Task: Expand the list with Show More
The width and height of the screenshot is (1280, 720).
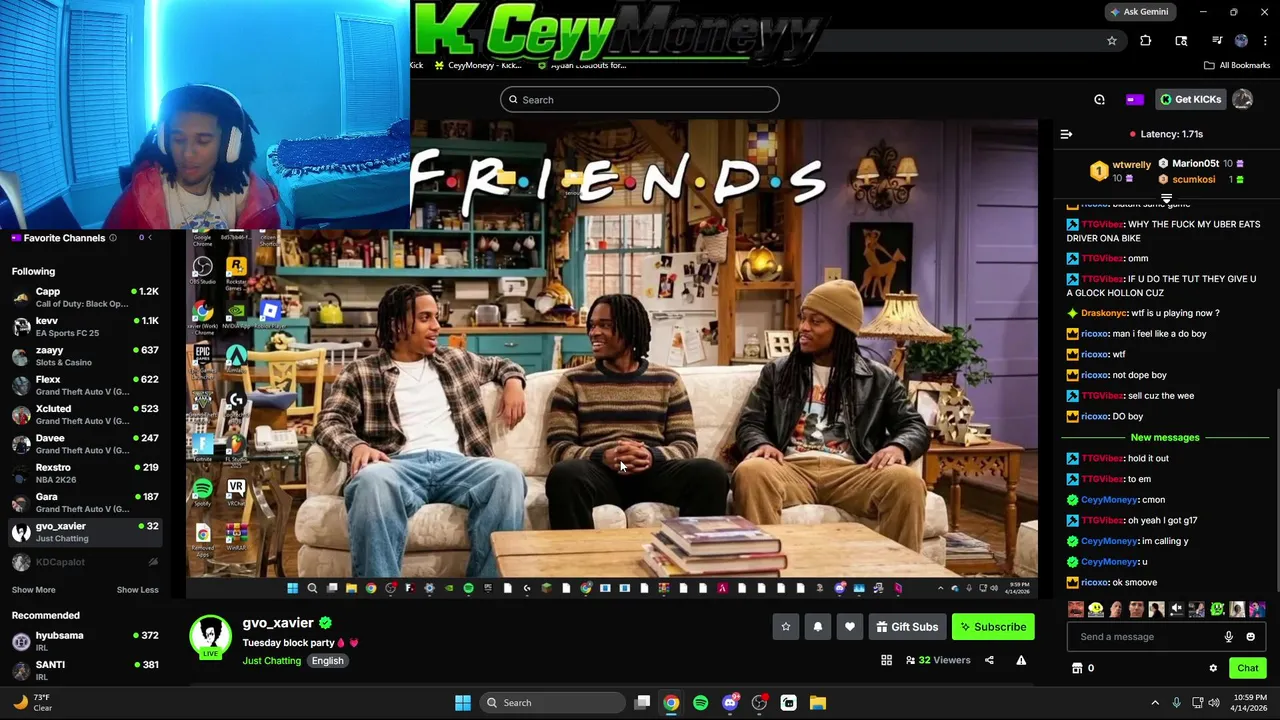Action: 33,590
